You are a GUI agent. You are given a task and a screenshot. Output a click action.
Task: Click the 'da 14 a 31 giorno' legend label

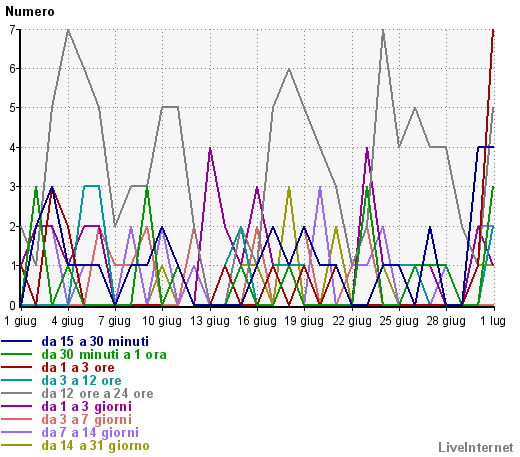point(95,446)
